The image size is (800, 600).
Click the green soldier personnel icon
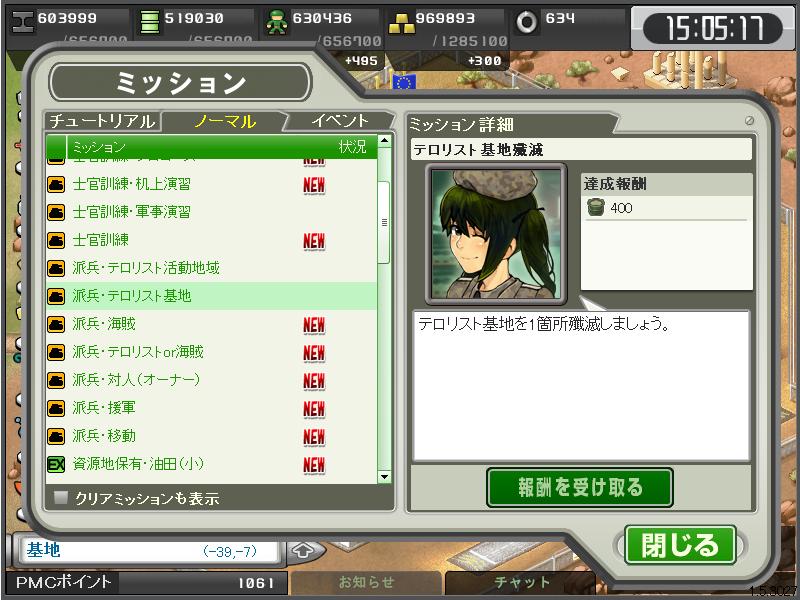coord(277,22)
